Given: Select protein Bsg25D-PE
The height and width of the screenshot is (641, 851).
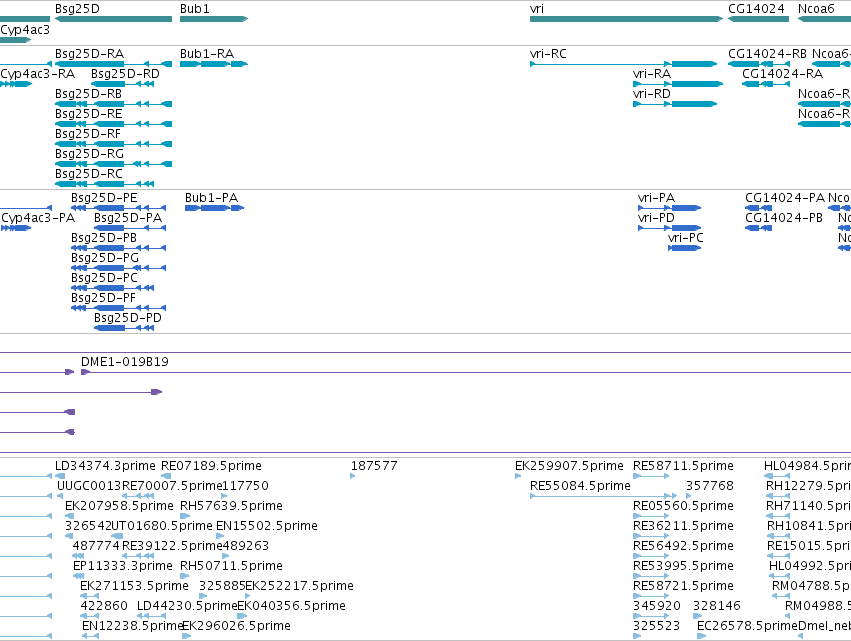Looking at the screenshot, I should coord(118,208).
